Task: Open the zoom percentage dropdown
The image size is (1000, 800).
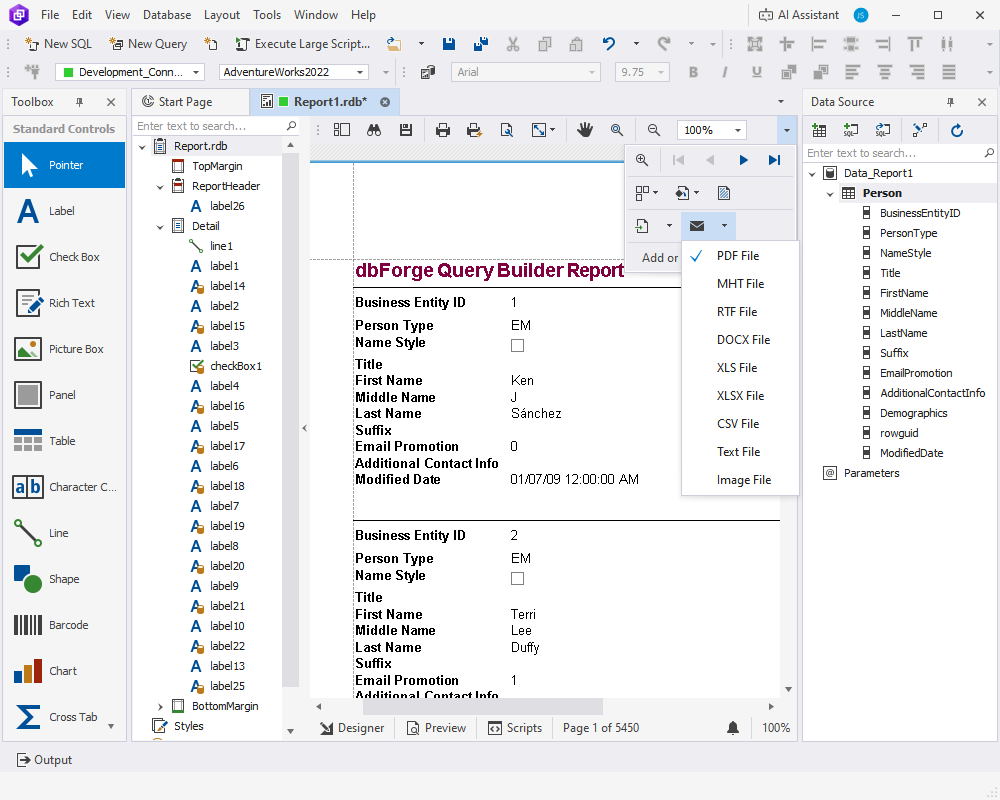Action: pos(739,129)
